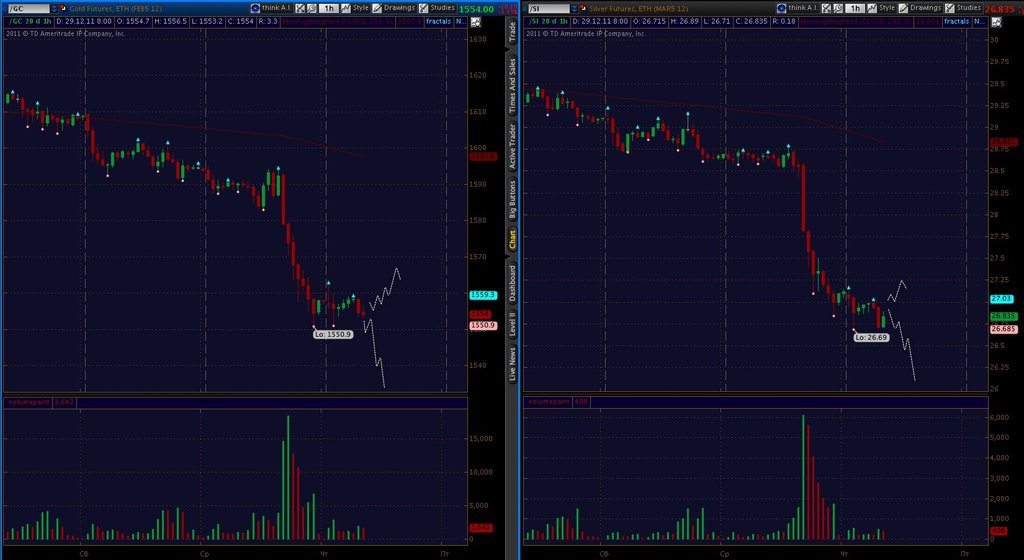This screenshot has height=560, width=1024.
Task: Click the Lo: 1550.9 price bubble
Action: pyautogui.click(x=333, y=334)
